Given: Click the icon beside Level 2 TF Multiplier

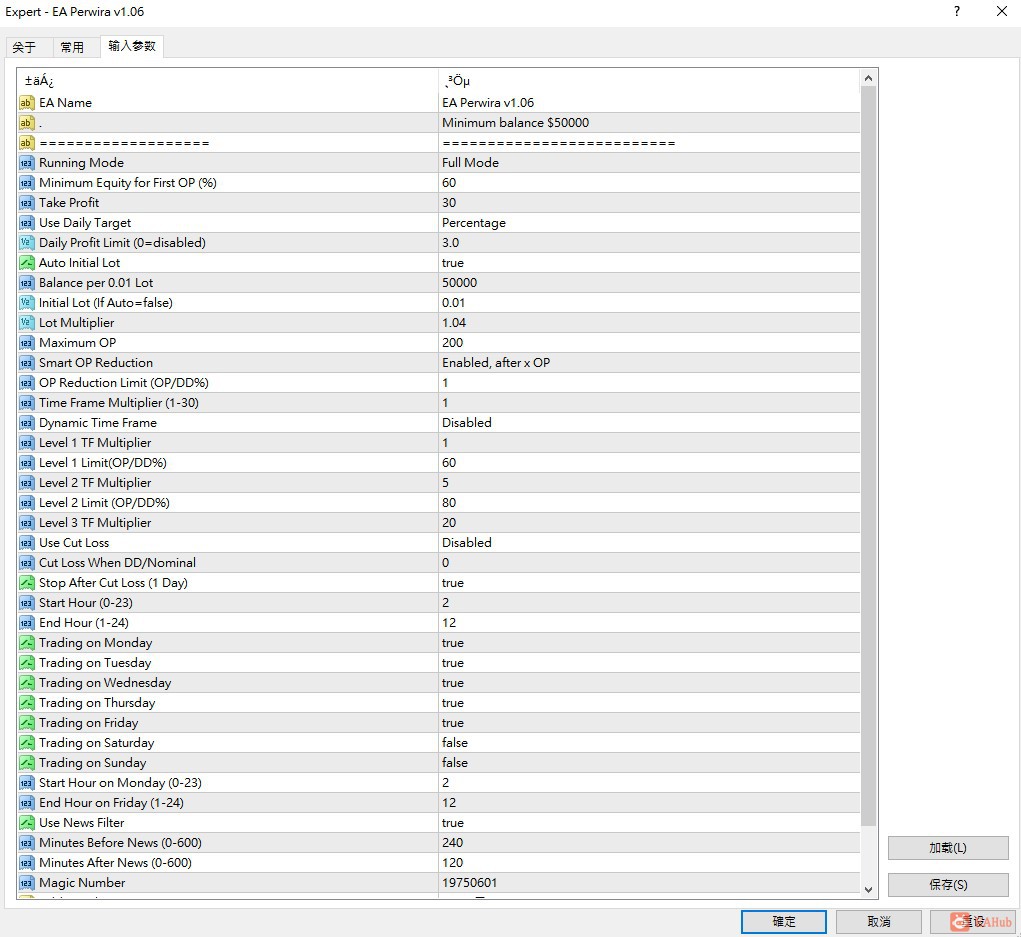Looking at the screenshot, I should tap(26, 482).
